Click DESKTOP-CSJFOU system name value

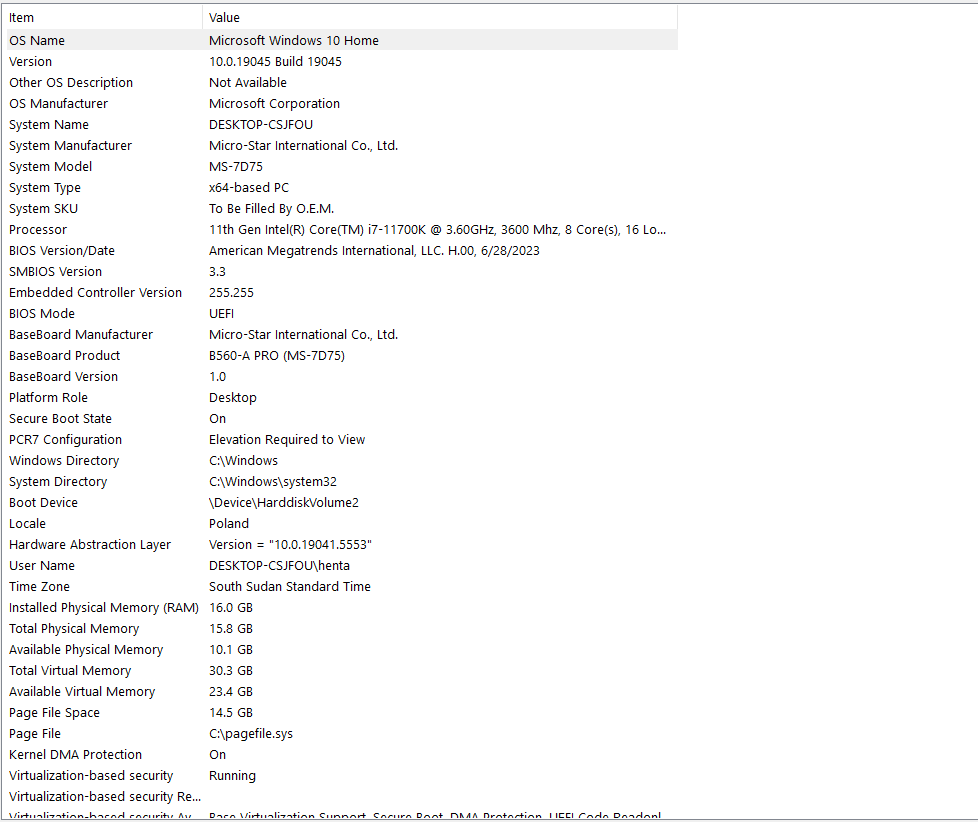click(x=261, y=125)
